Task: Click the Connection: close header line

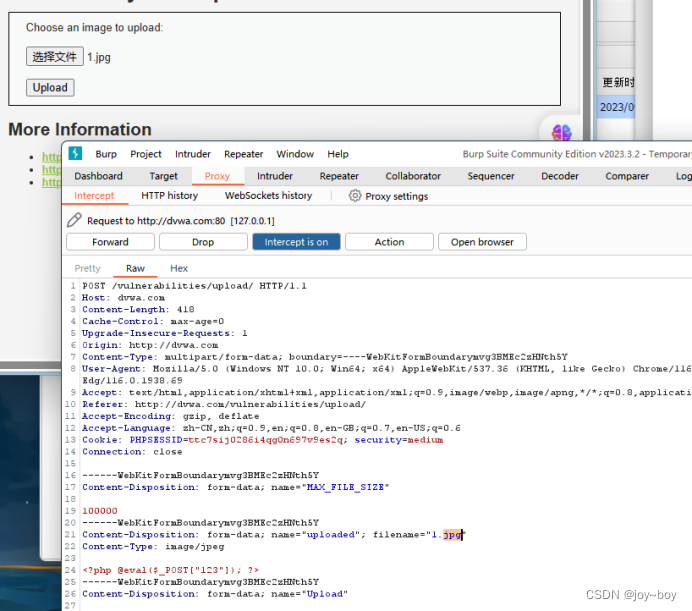Action: pos(132,452)
